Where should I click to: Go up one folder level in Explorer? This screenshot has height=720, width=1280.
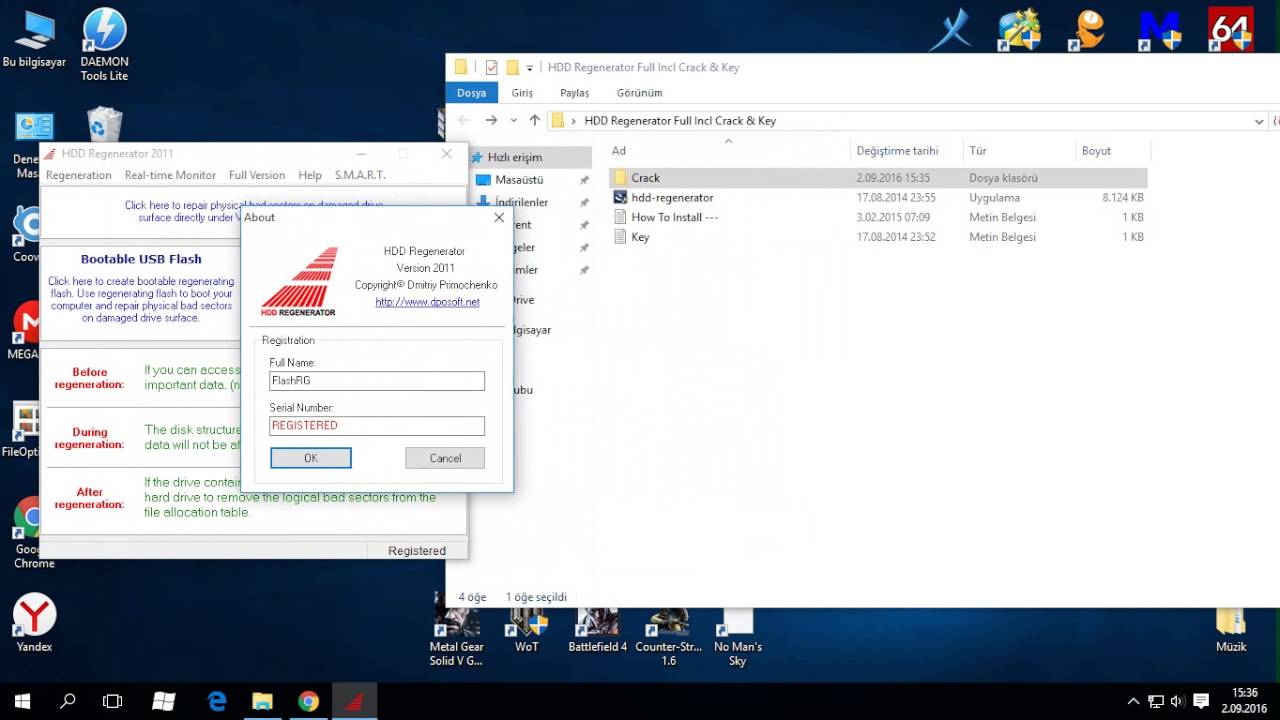(x=535, y=120)
